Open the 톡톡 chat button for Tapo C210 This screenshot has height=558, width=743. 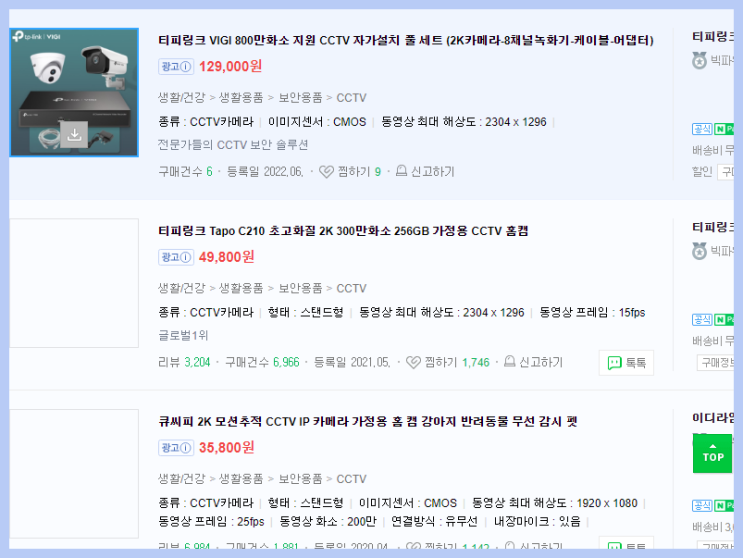[626, 363]
